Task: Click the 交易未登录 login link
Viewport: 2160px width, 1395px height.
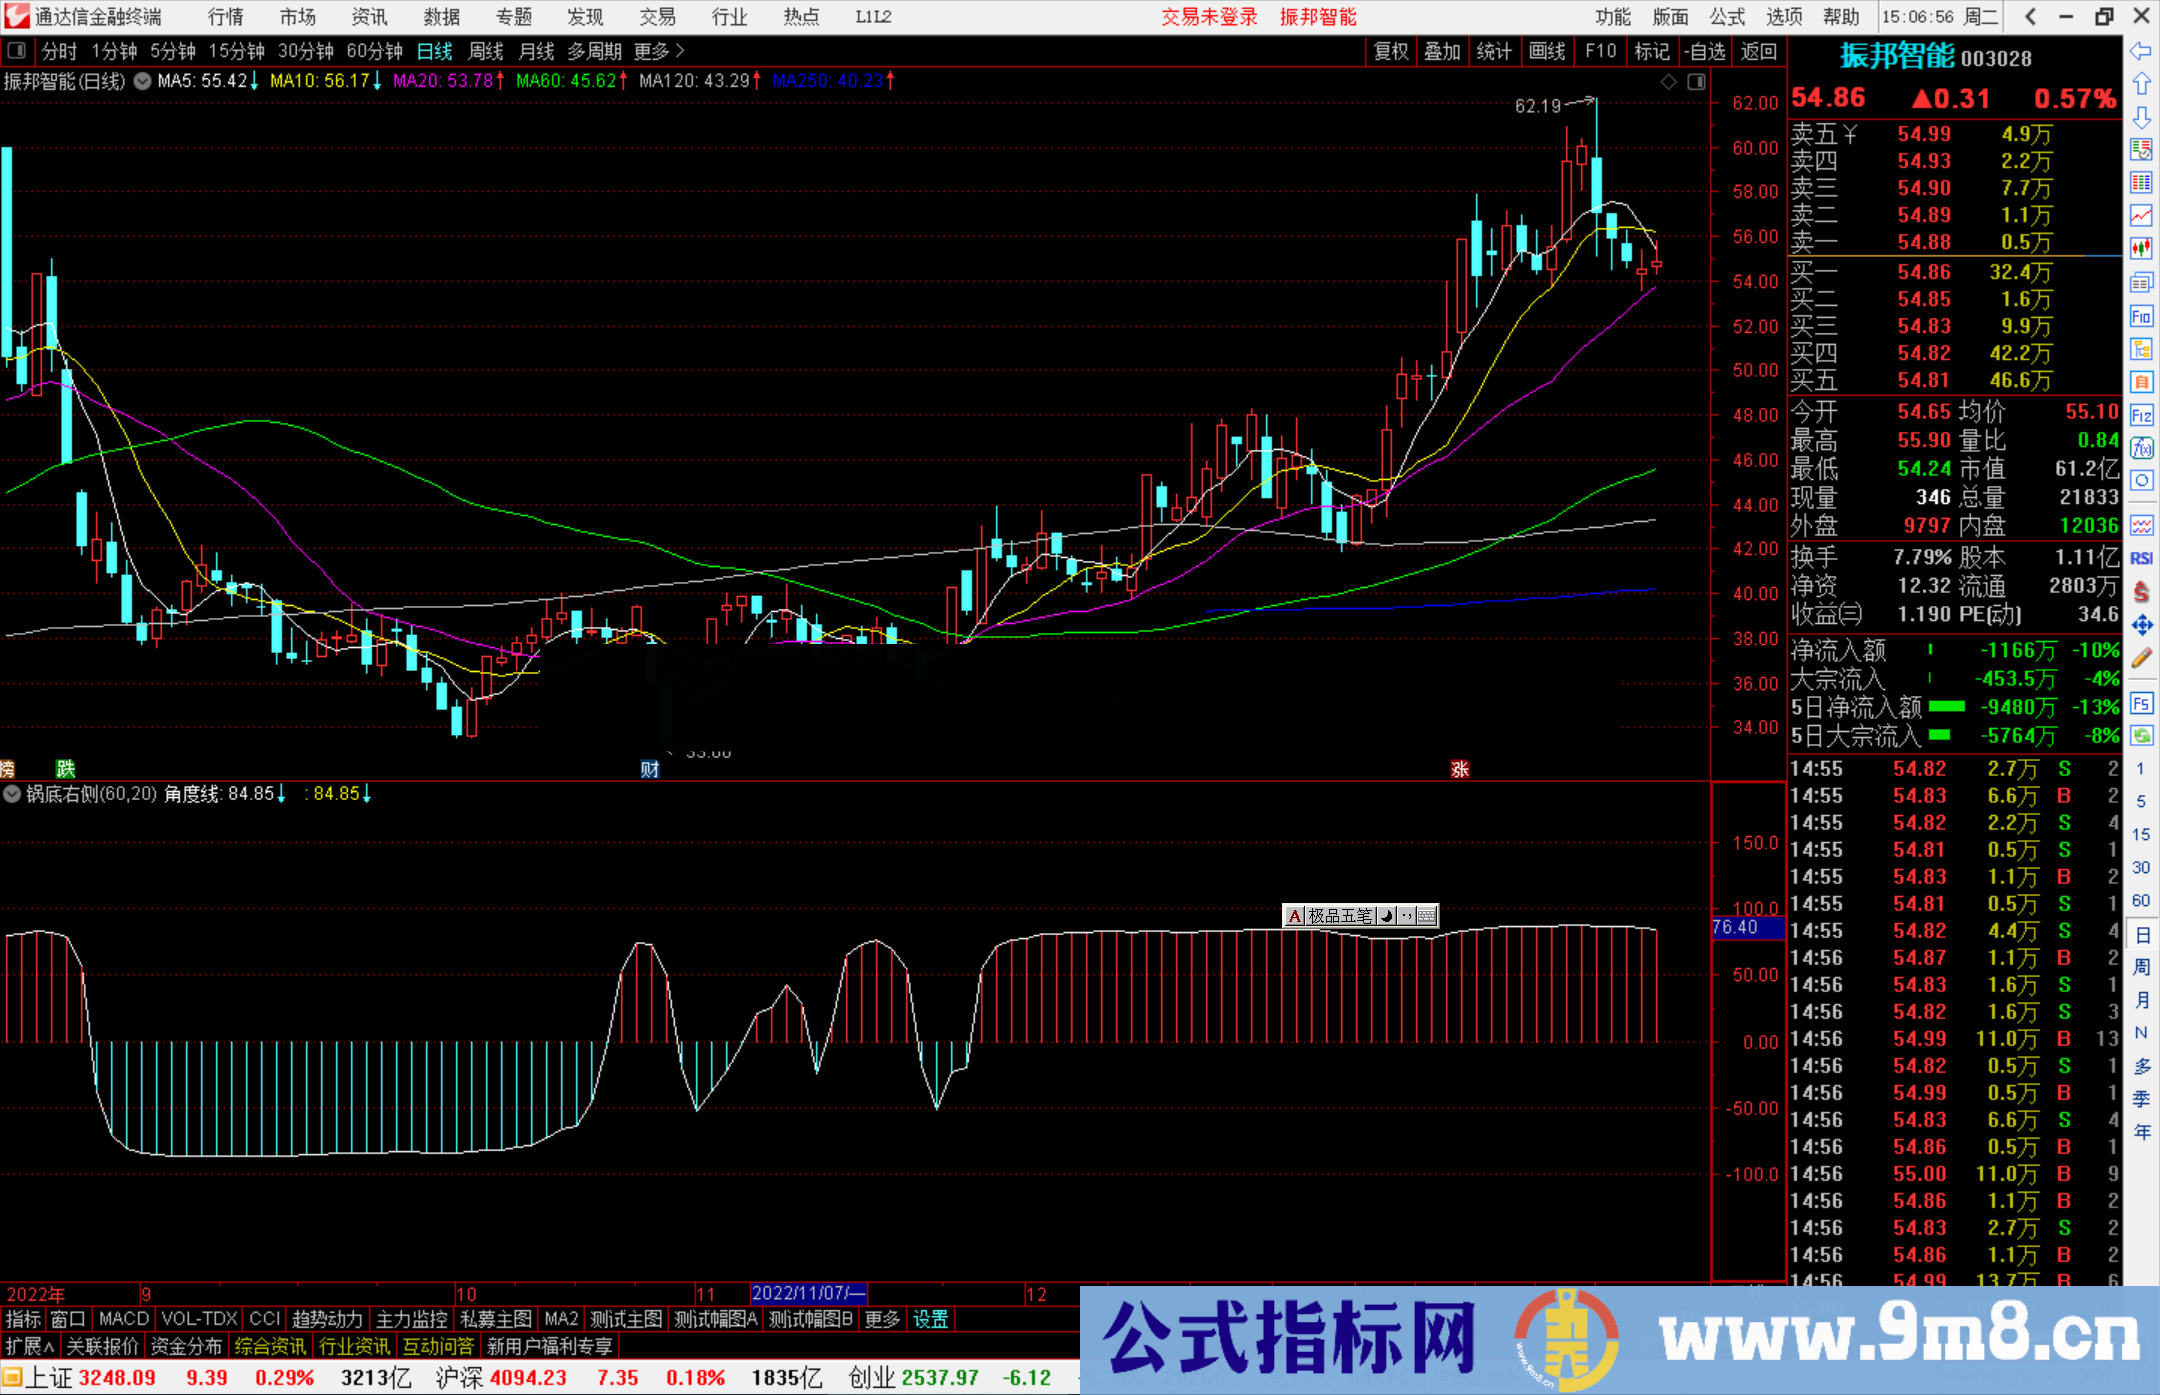Action: 1210,17
